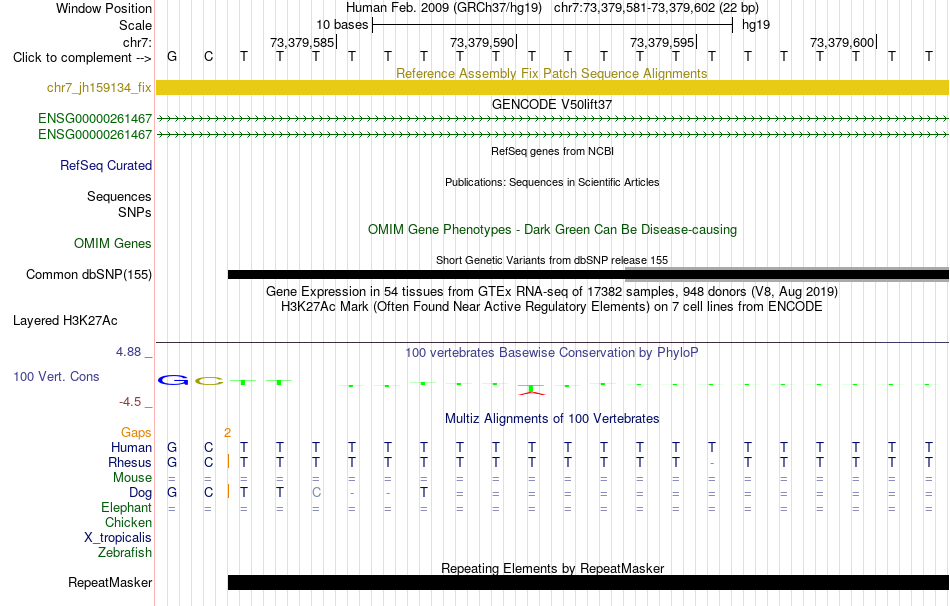Open OMIM Gene Phenotypes track title
This screenshot has width=950, height=606.
[x=552, y=230]
